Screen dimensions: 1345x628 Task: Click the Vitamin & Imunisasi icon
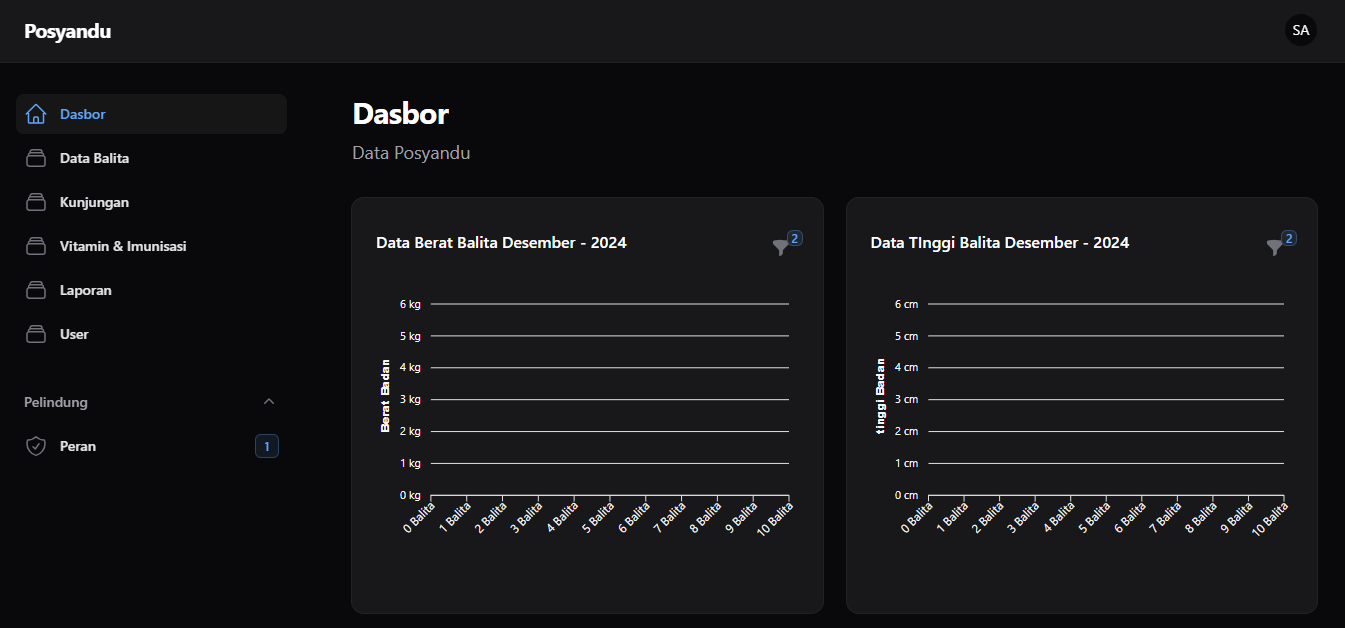36,246
